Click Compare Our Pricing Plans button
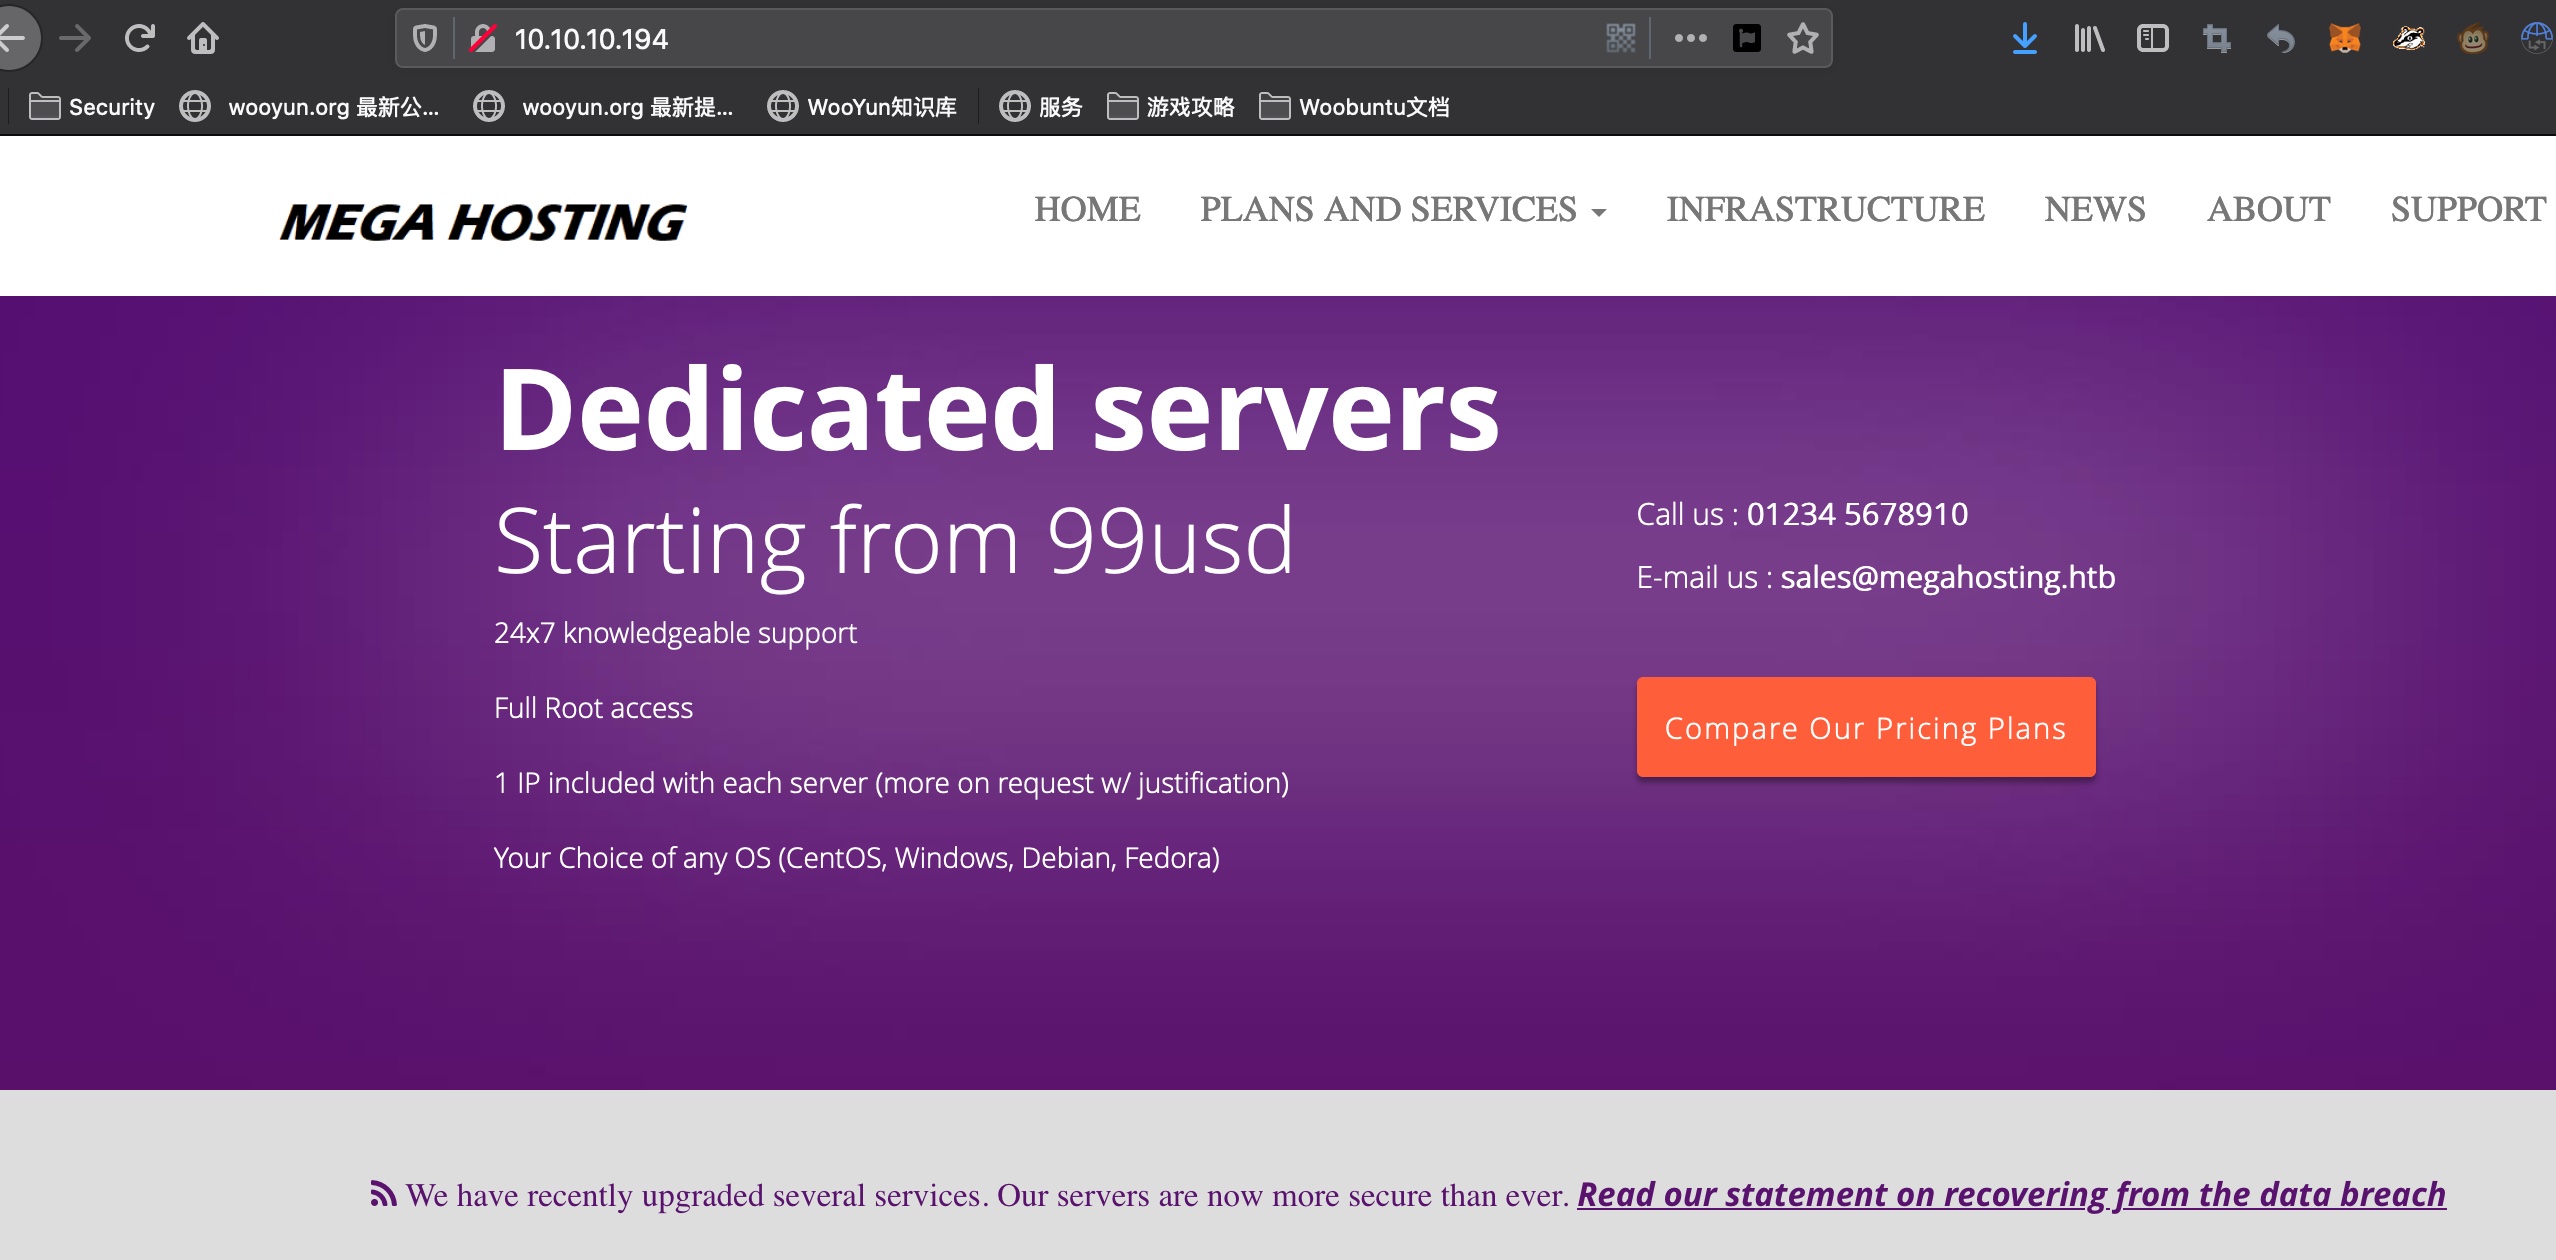 [x=1865, y=727]
